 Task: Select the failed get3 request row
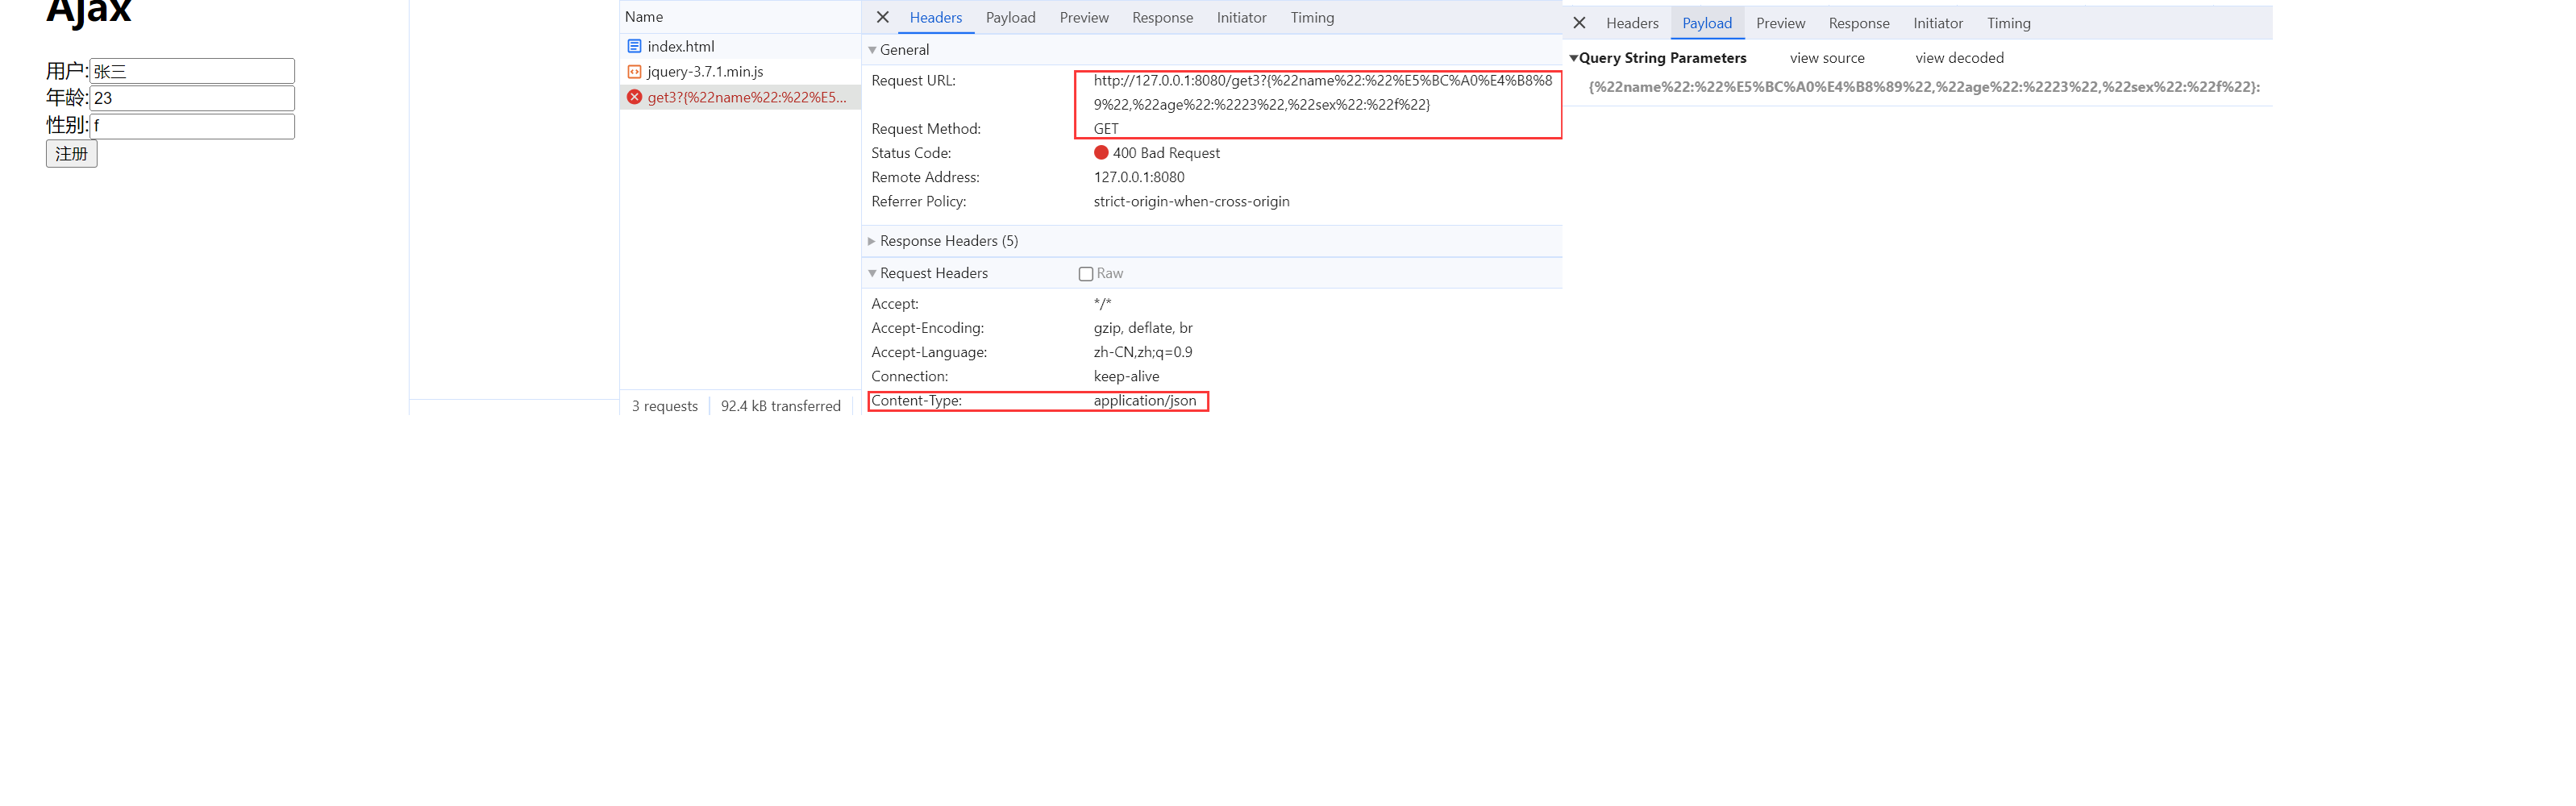(740, 97)
